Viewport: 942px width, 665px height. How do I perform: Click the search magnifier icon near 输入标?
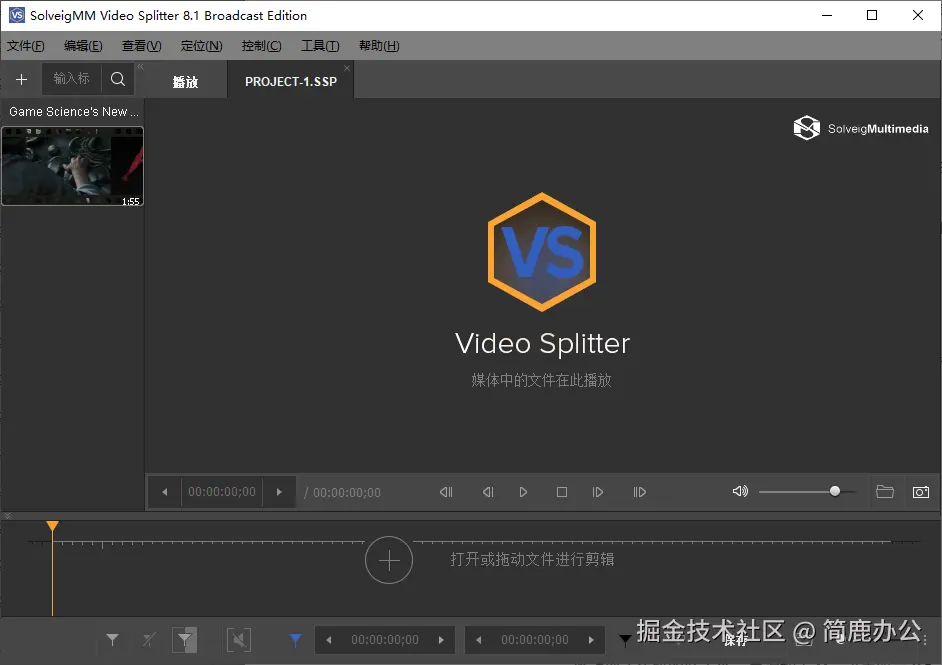pos(117,79)
